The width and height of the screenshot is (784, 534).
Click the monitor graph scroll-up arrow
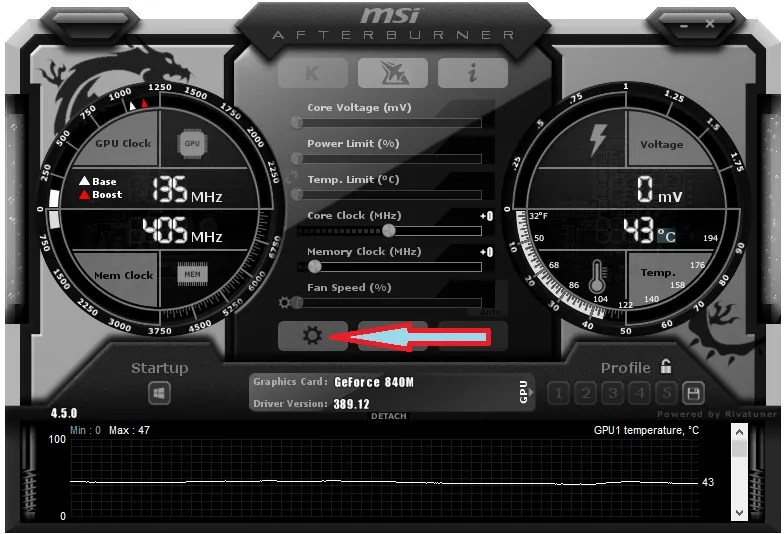[740, 432]
